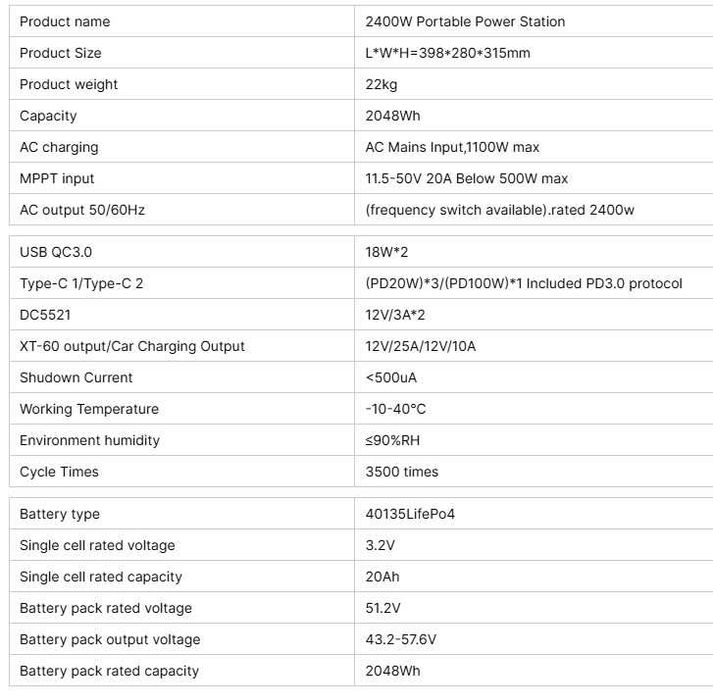Select the 2400W Portable Power Station value
Image resolution: width=713 pixels, height=699 pixels.
[x=465, y=21]
